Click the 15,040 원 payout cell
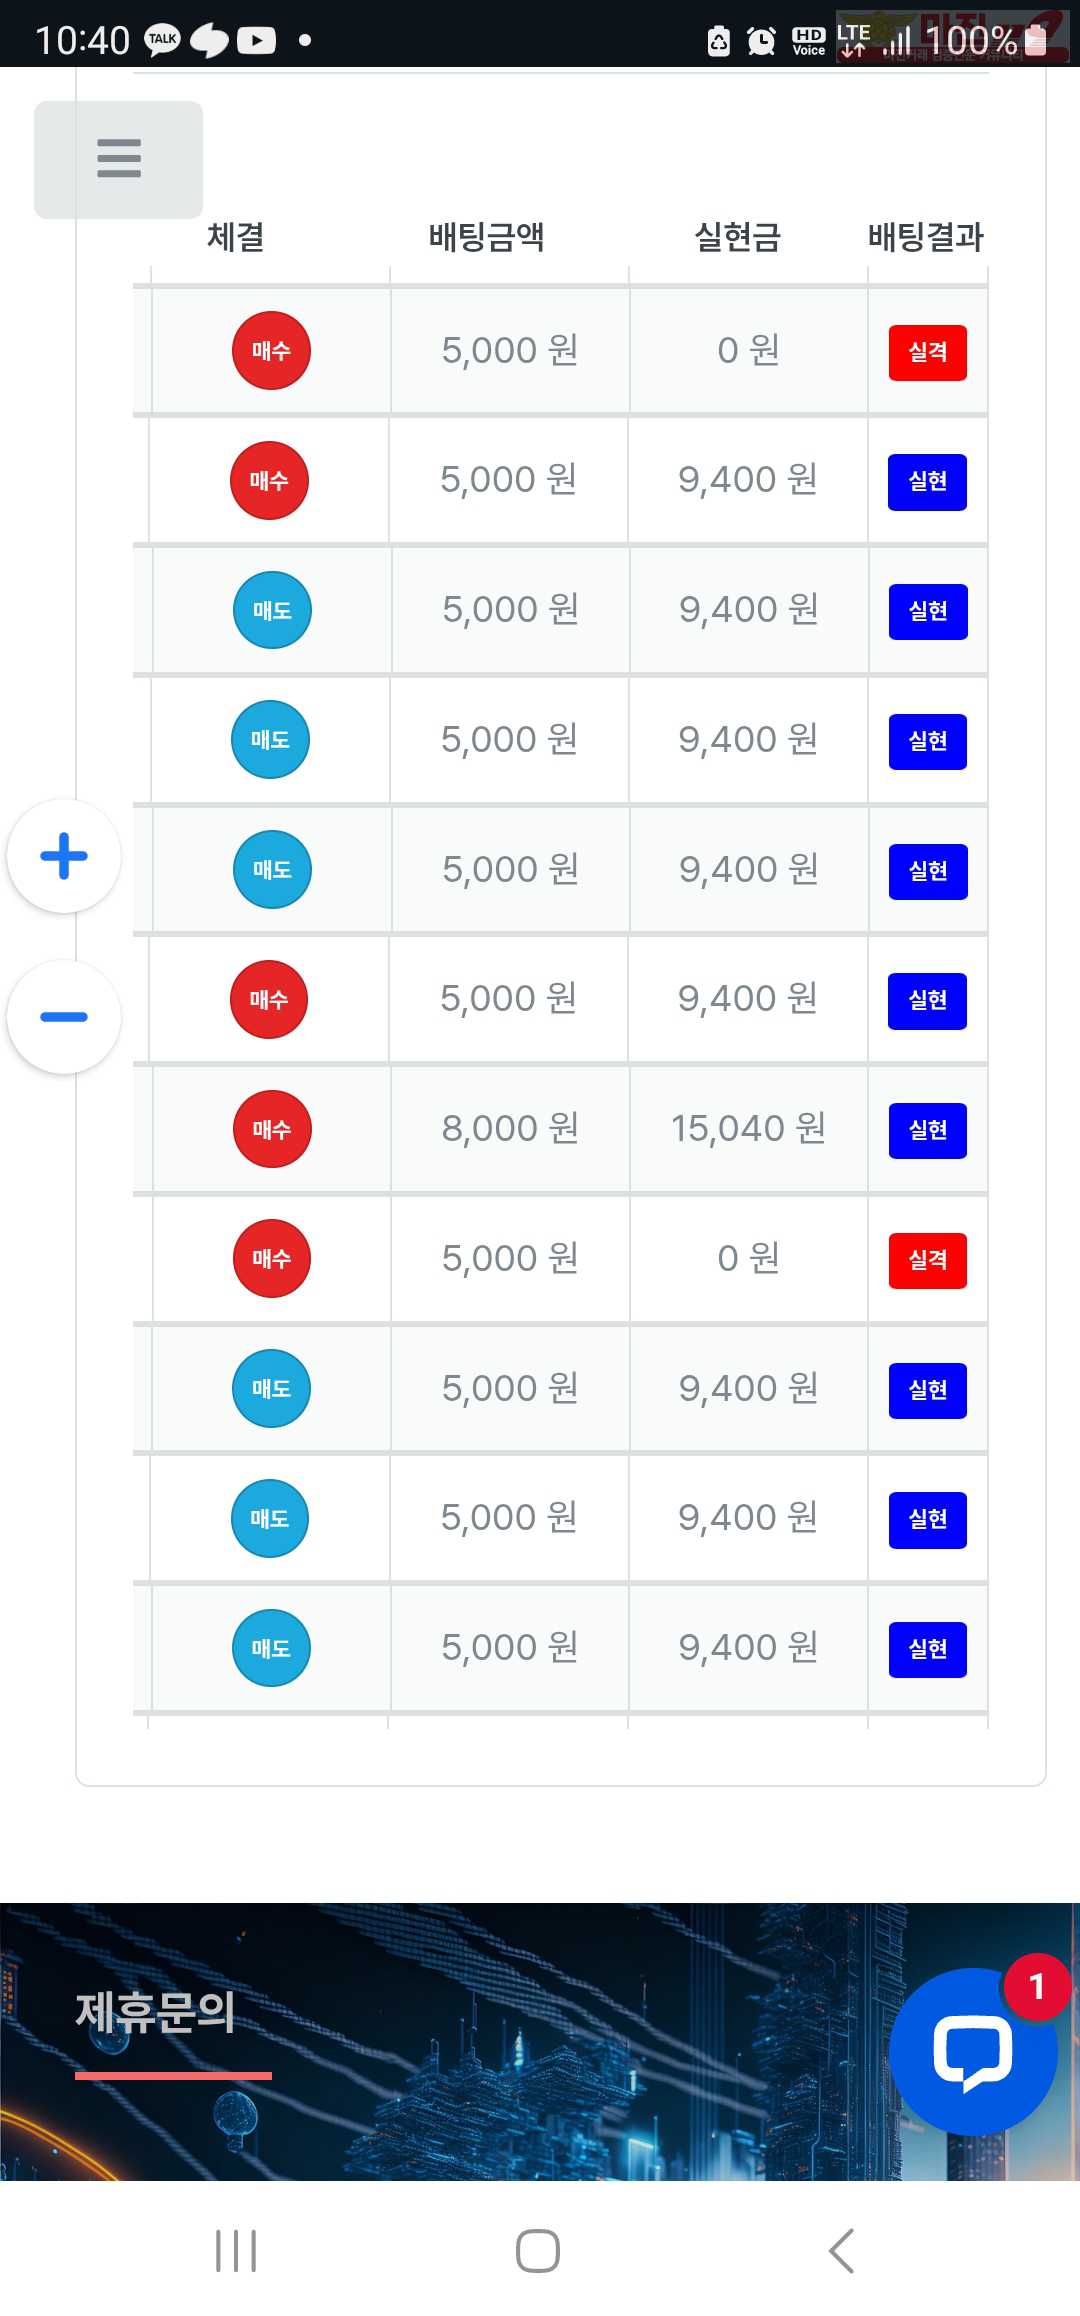Image resolution: width=1080 pixels, height=2316 pixels. pos(748,1129)
